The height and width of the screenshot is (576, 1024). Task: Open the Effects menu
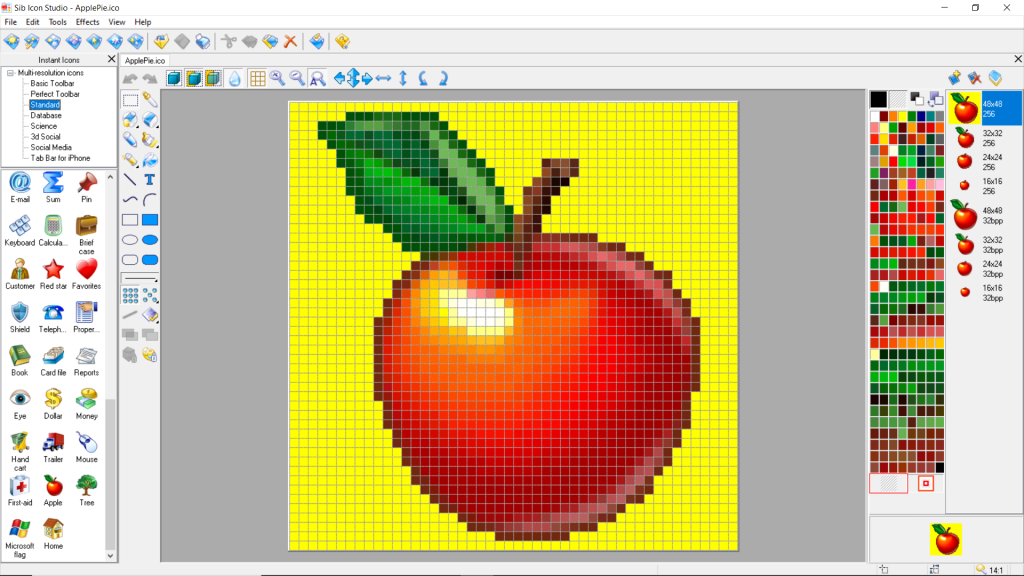[x=87, y=22]
